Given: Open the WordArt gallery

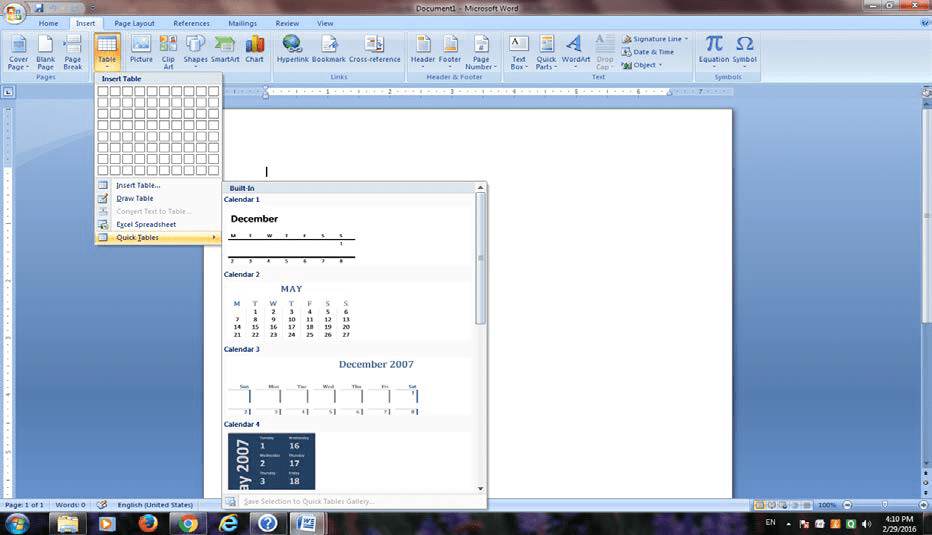Looking at the screenshot, I should (x=575, y=51).
